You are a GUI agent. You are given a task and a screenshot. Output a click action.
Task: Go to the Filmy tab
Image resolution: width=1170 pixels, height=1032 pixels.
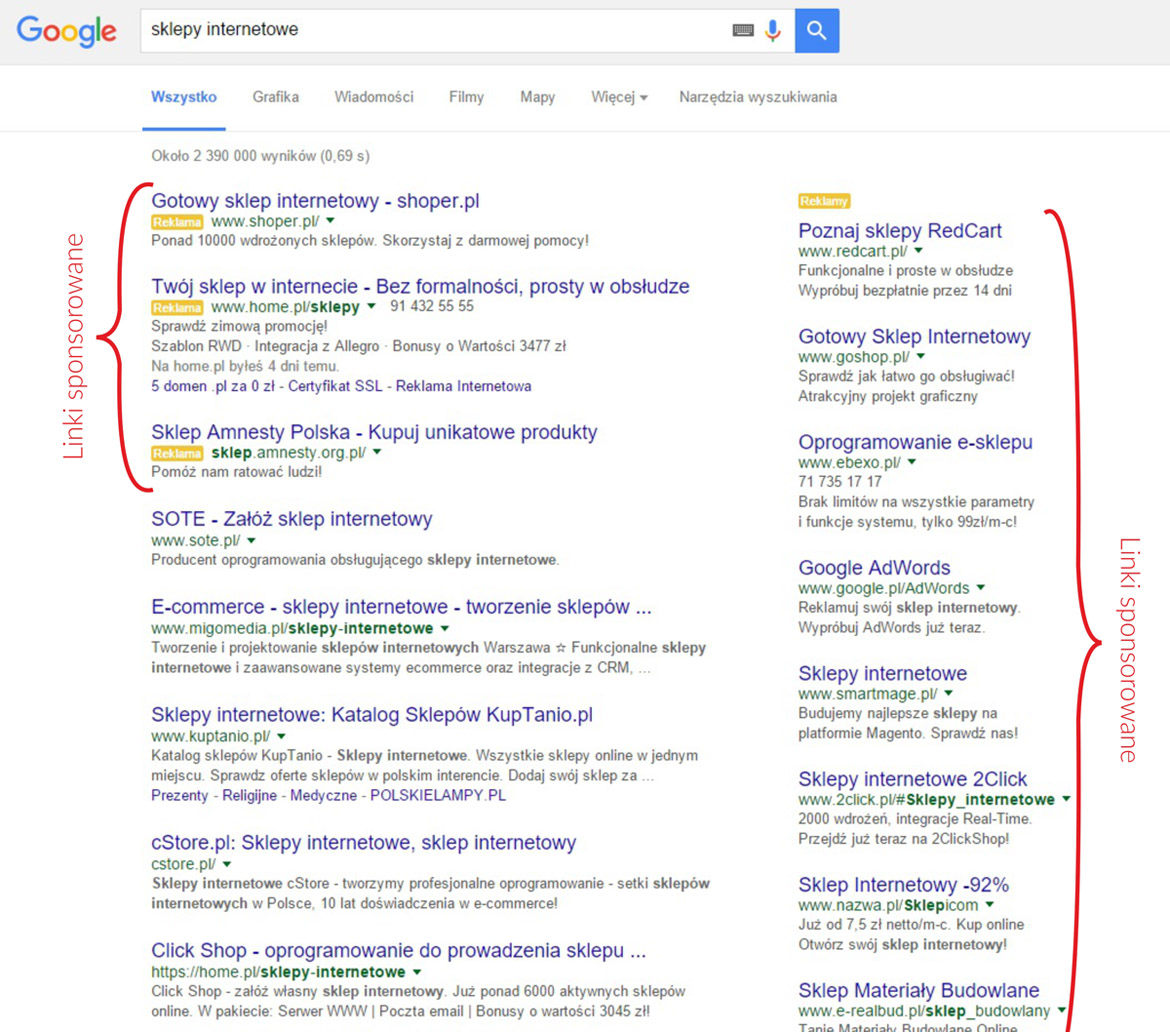click(x=466, y=97)
